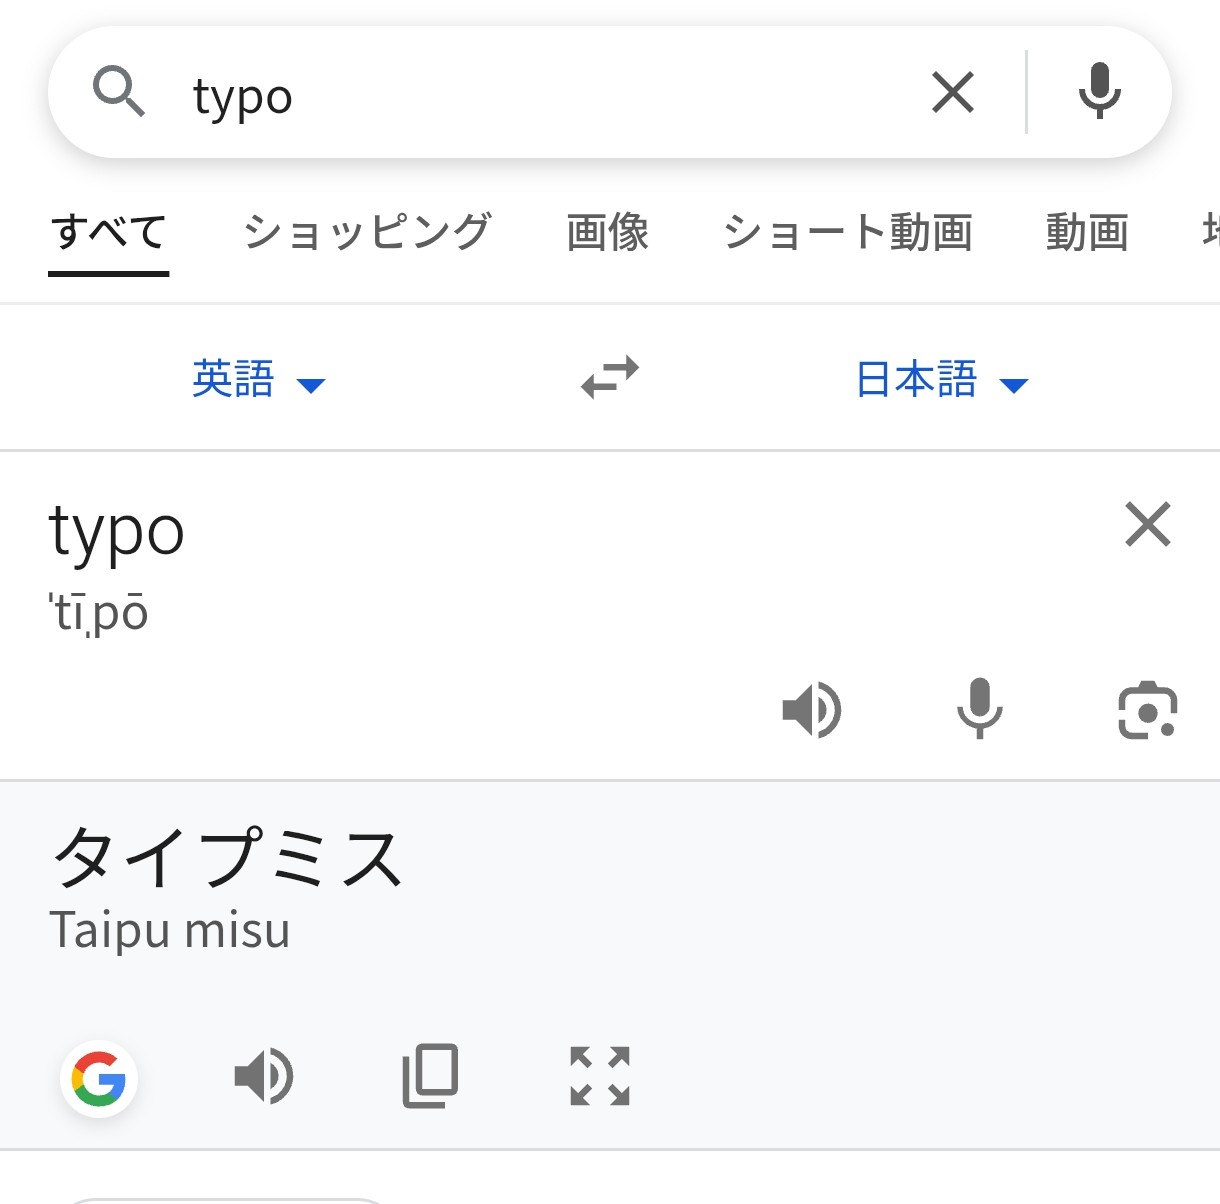1220x1204 pixels.
Task: Clear the search query text
Action: point(952,93)
